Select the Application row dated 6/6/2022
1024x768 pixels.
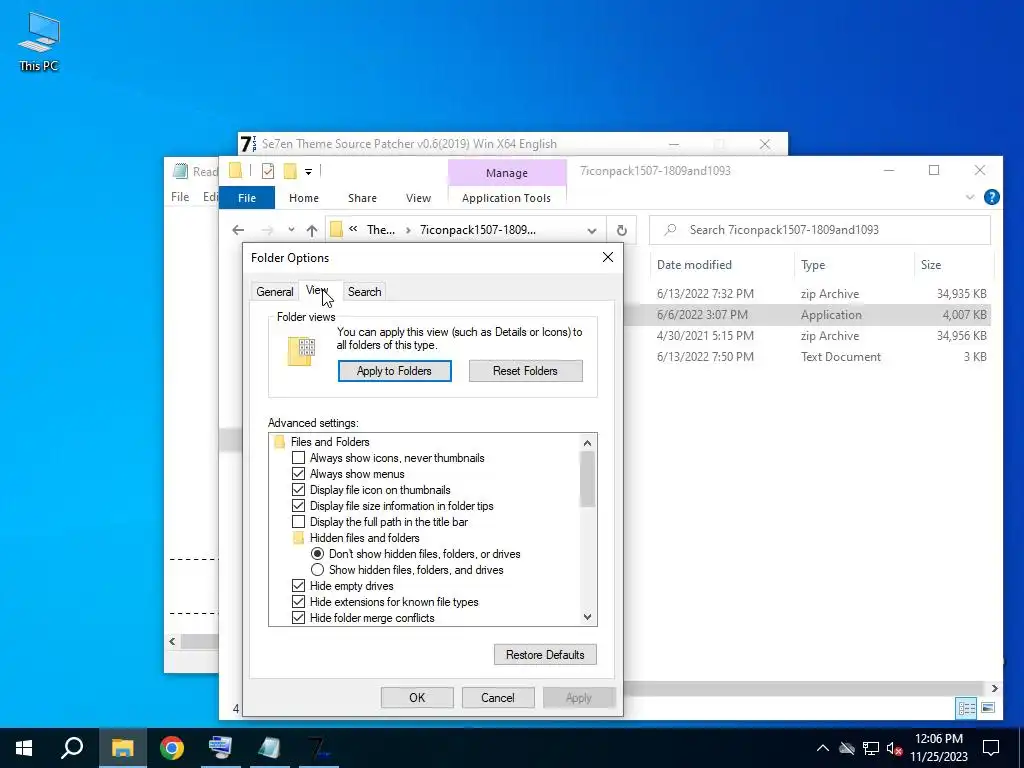coord(807,315)
